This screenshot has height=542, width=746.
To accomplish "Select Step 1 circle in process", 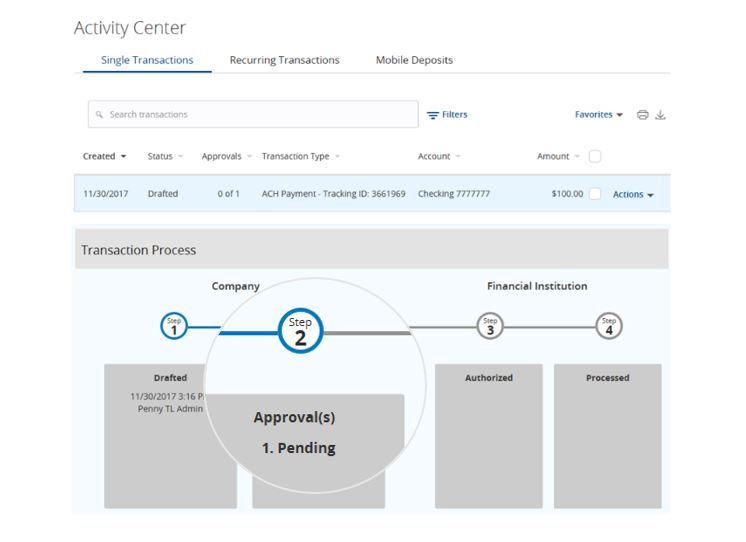I will tap(174, 326).
